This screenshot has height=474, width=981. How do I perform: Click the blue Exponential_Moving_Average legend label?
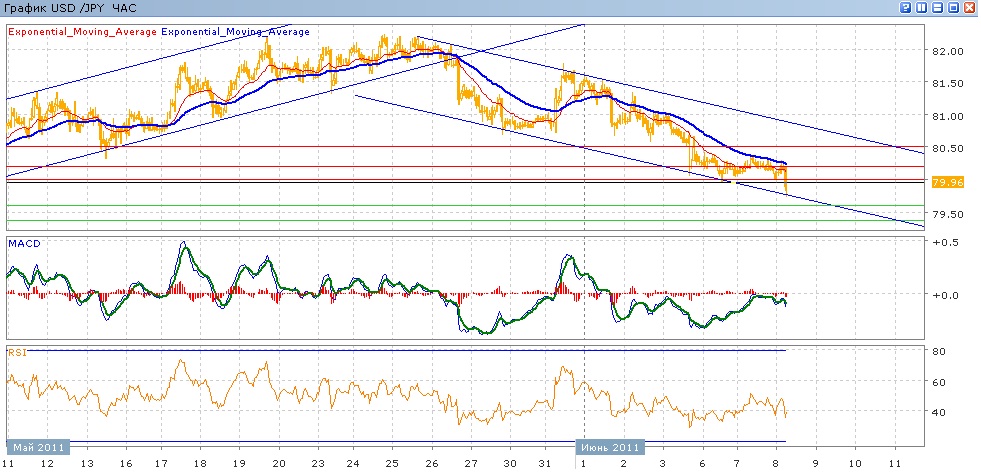coord(235,32)
